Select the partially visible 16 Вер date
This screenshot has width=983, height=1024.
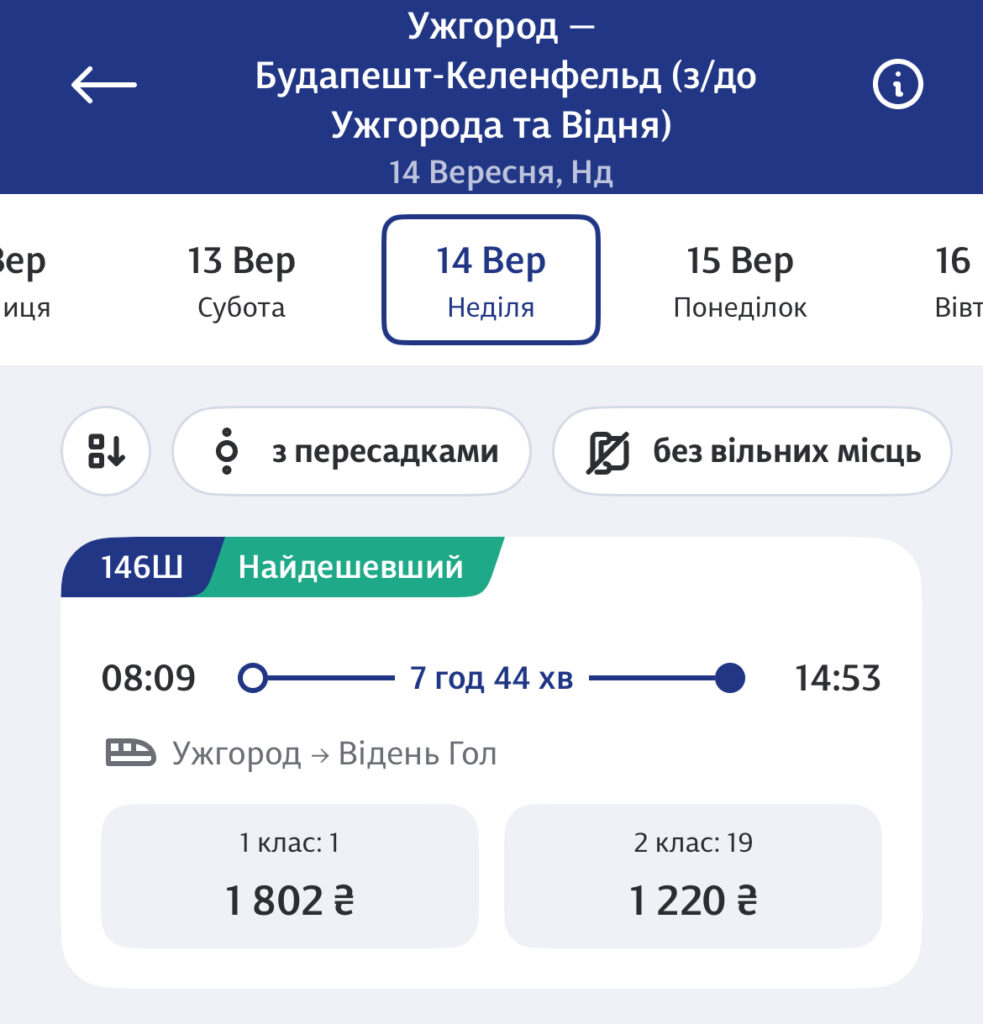pos(955,280)
